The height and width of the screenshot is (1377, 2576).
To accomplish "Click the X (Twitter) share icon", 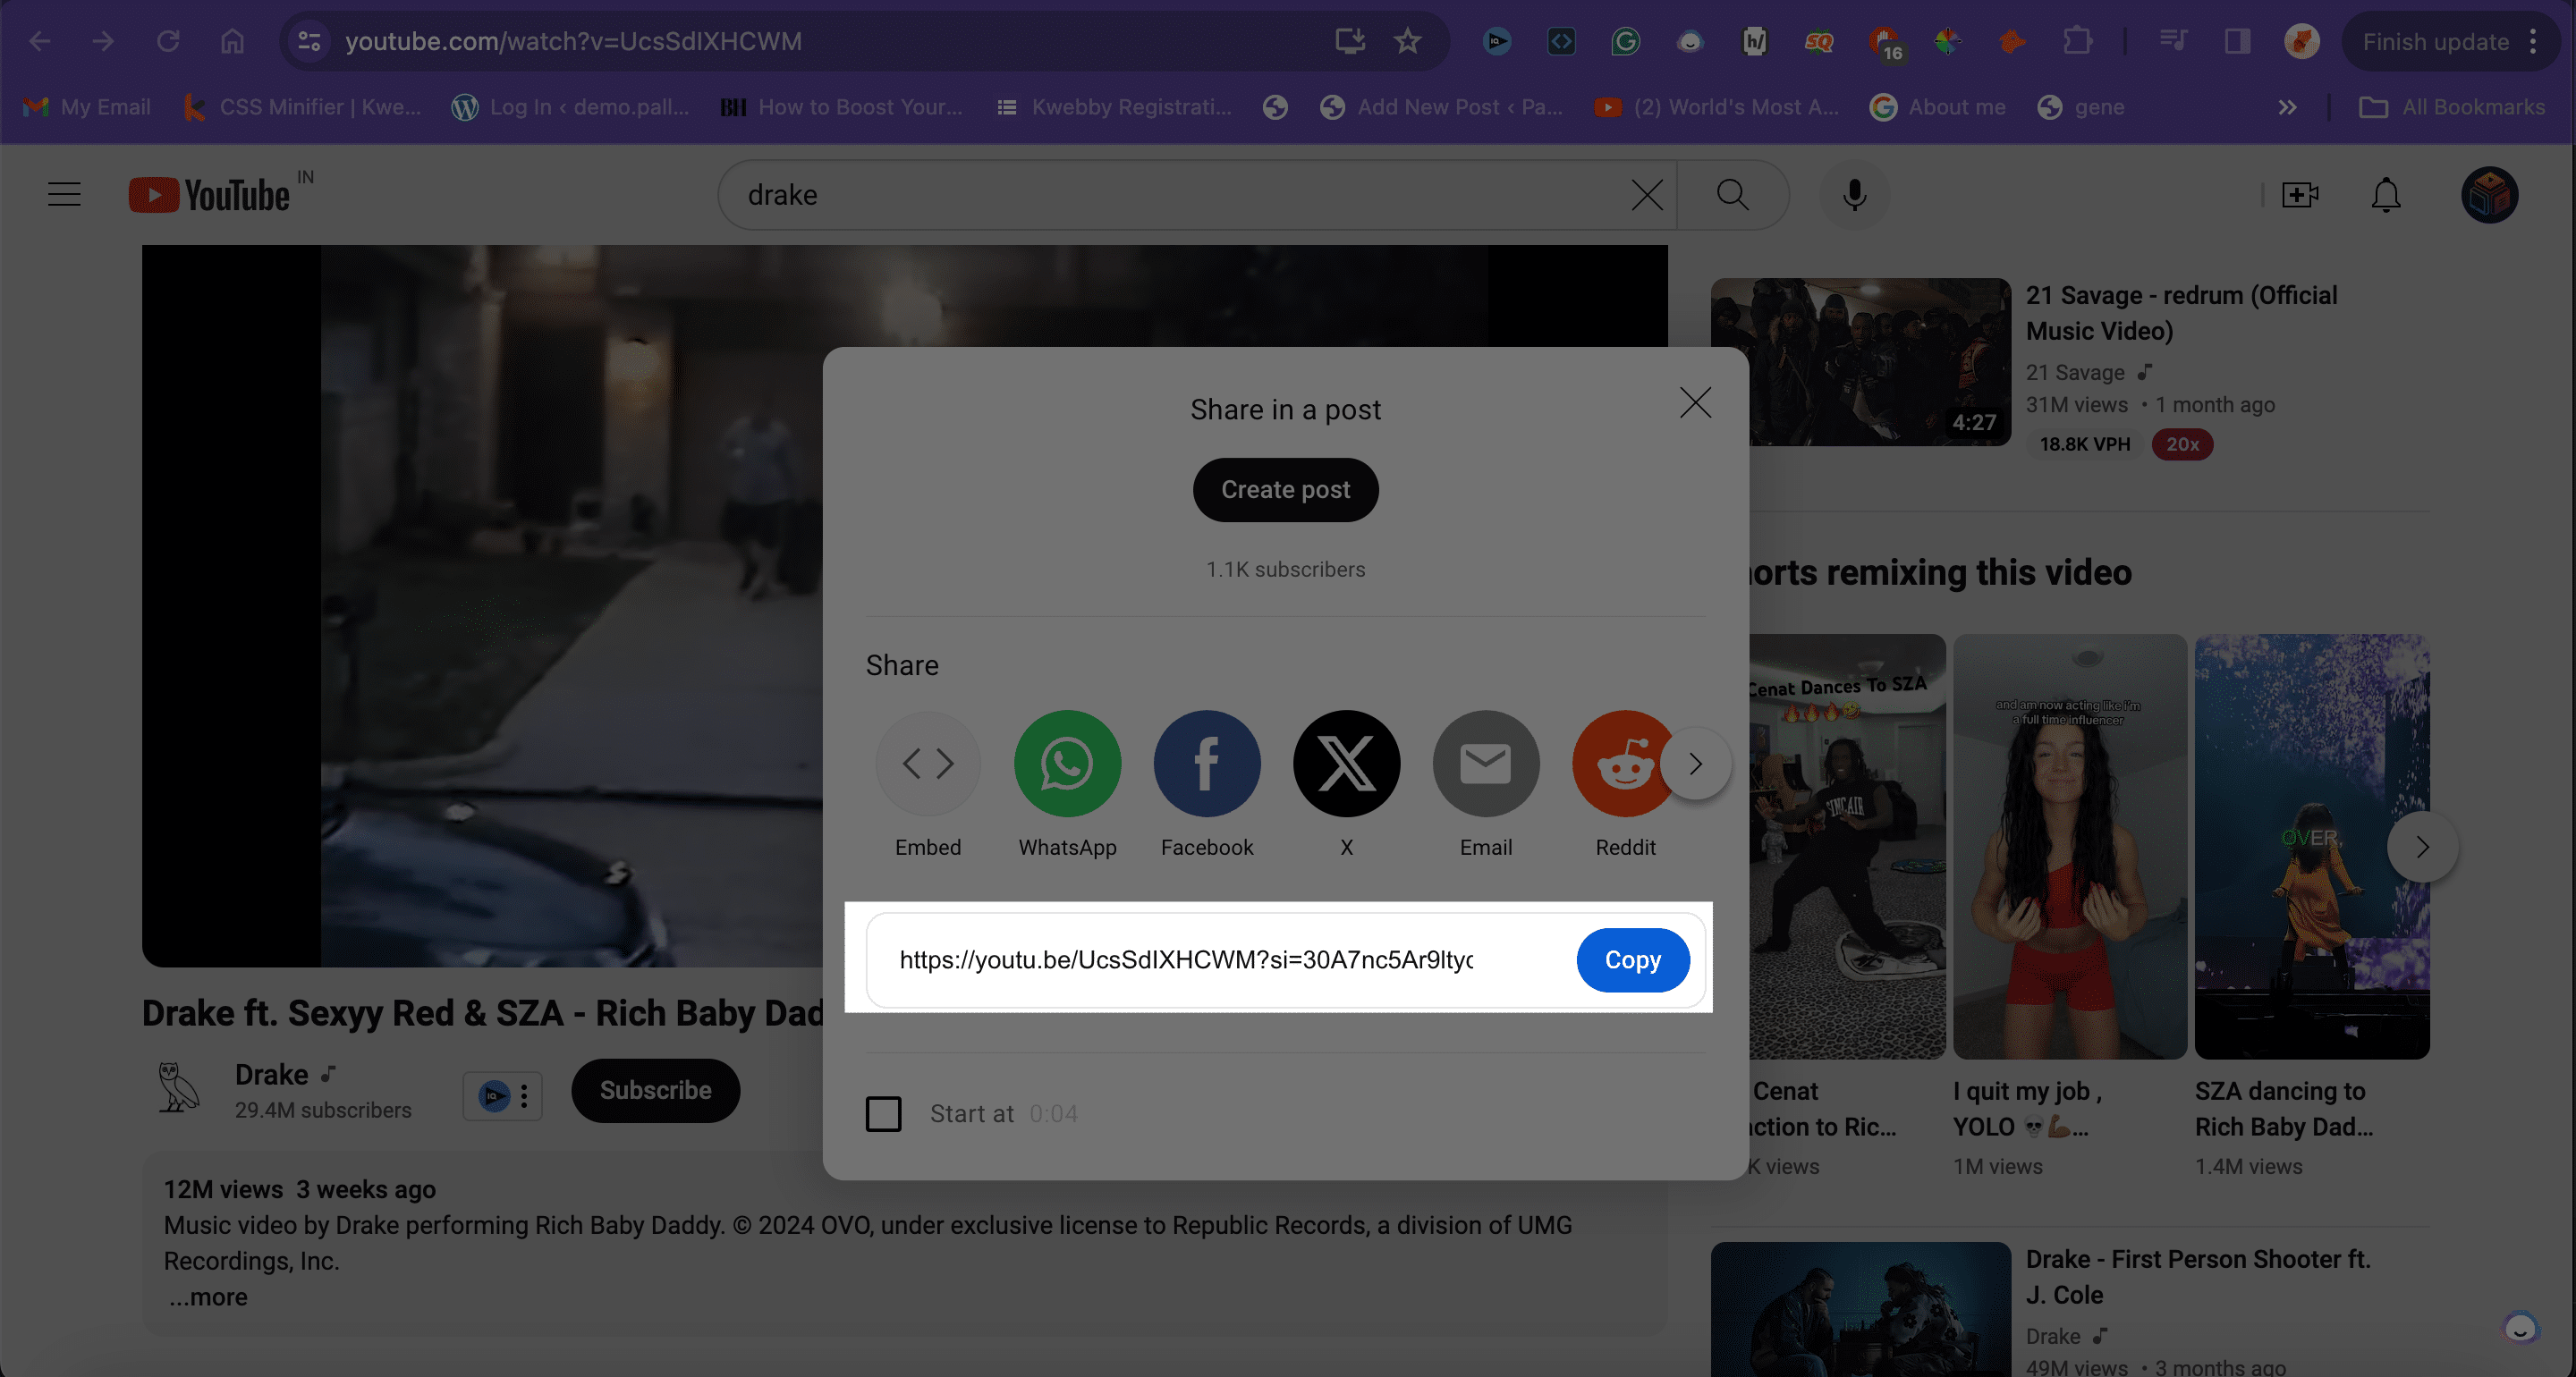I will 1346,764.
